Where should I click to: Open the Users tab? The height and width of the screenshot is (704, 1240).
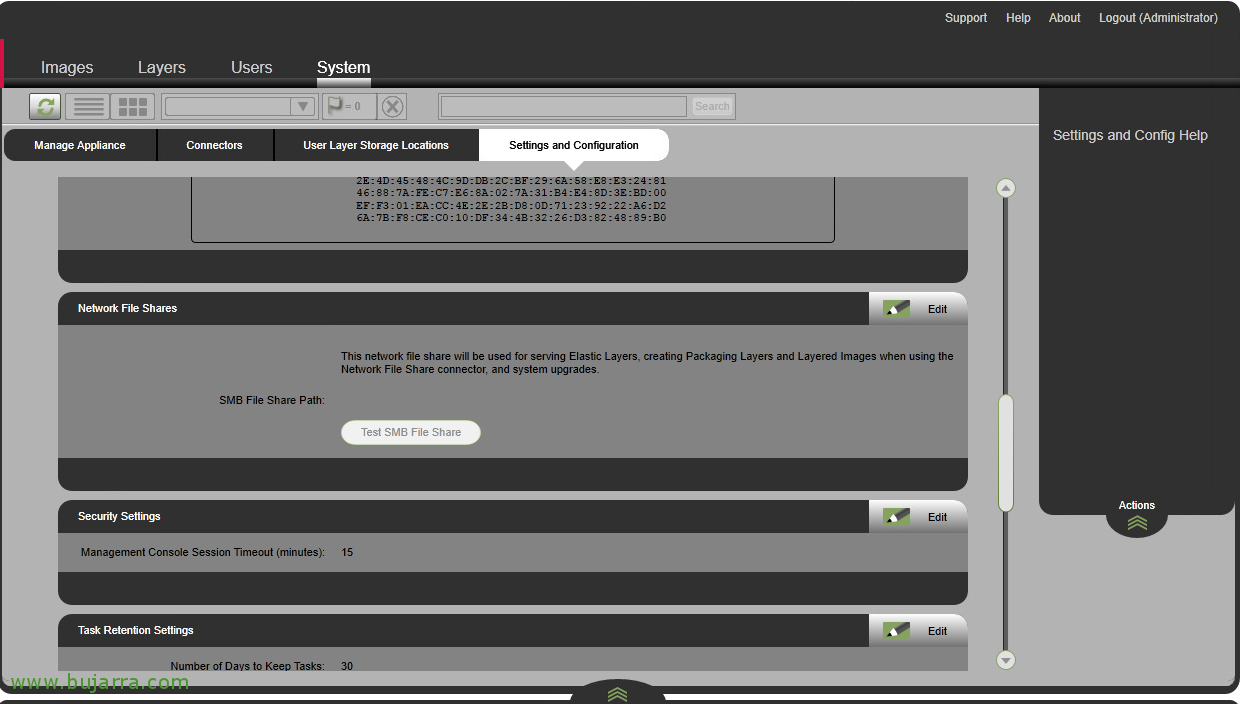(252, 68)
